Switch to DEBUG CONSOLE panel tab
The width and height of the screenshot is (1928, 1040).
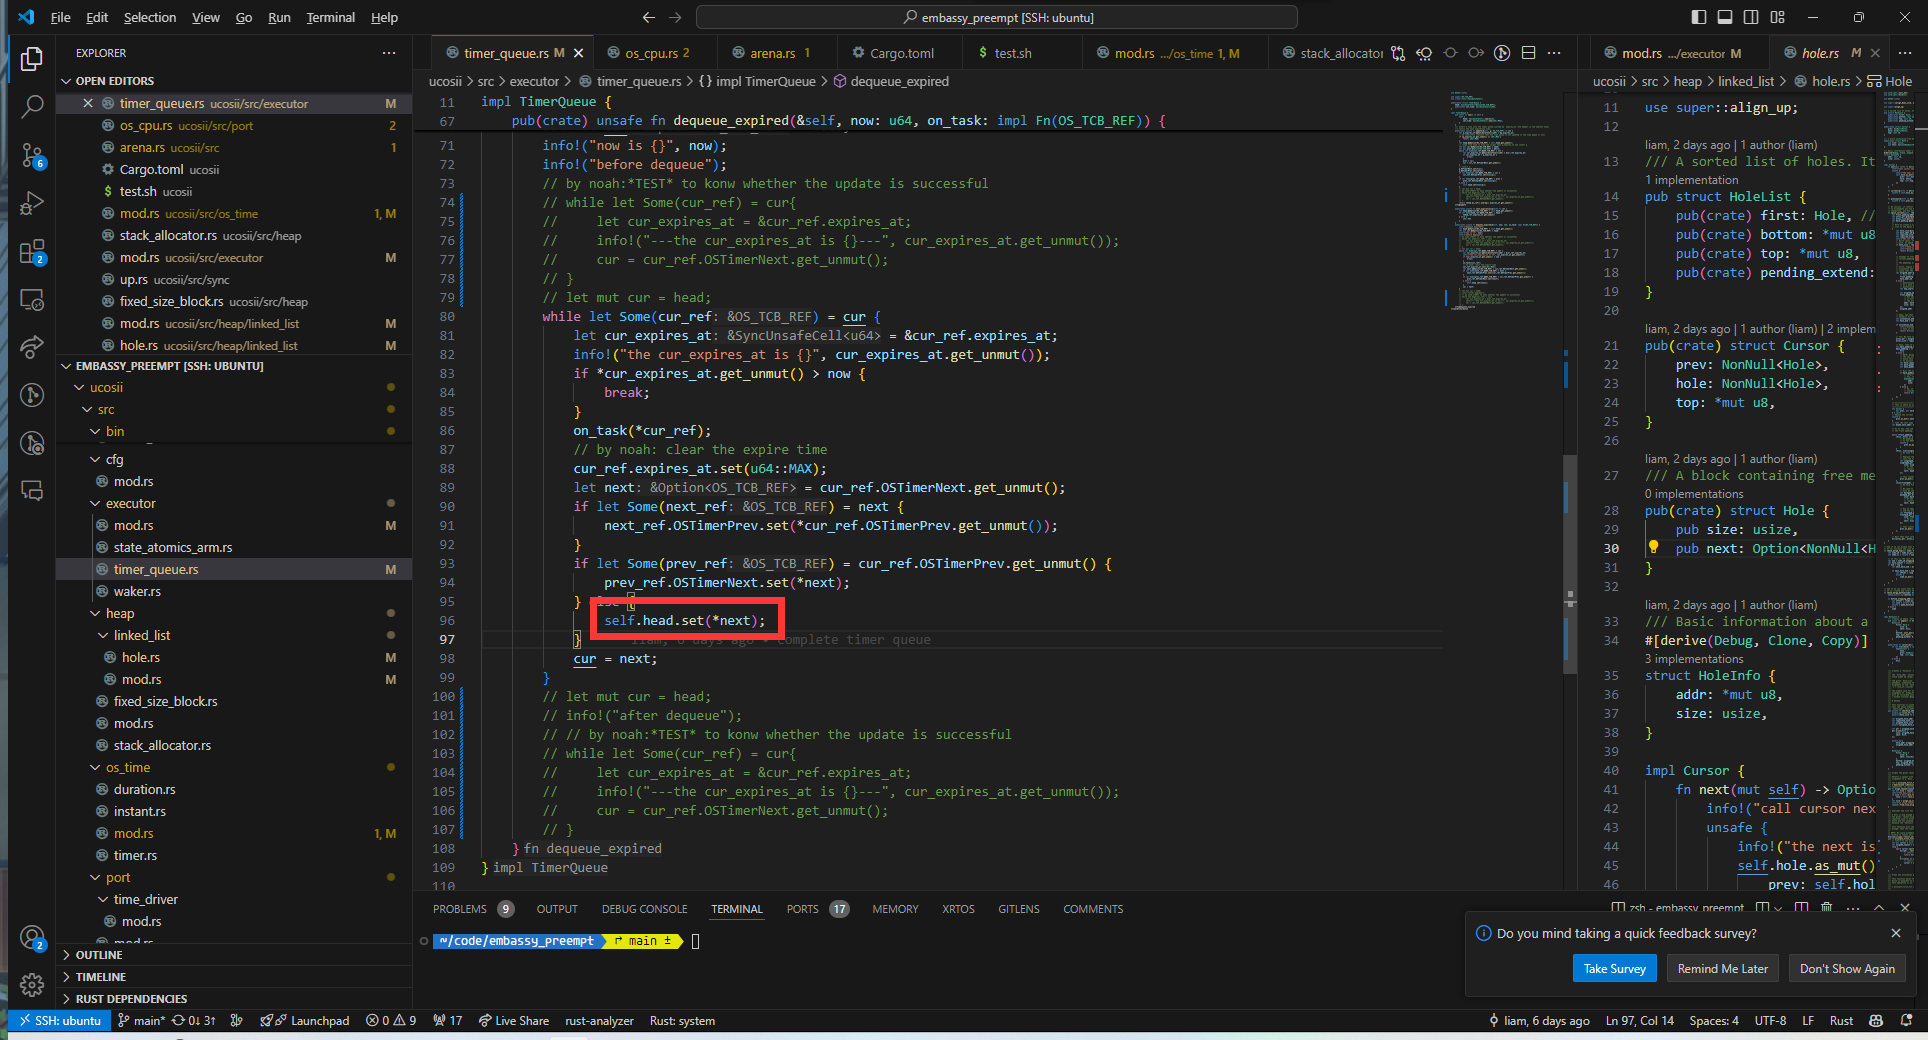click(644, 909)
